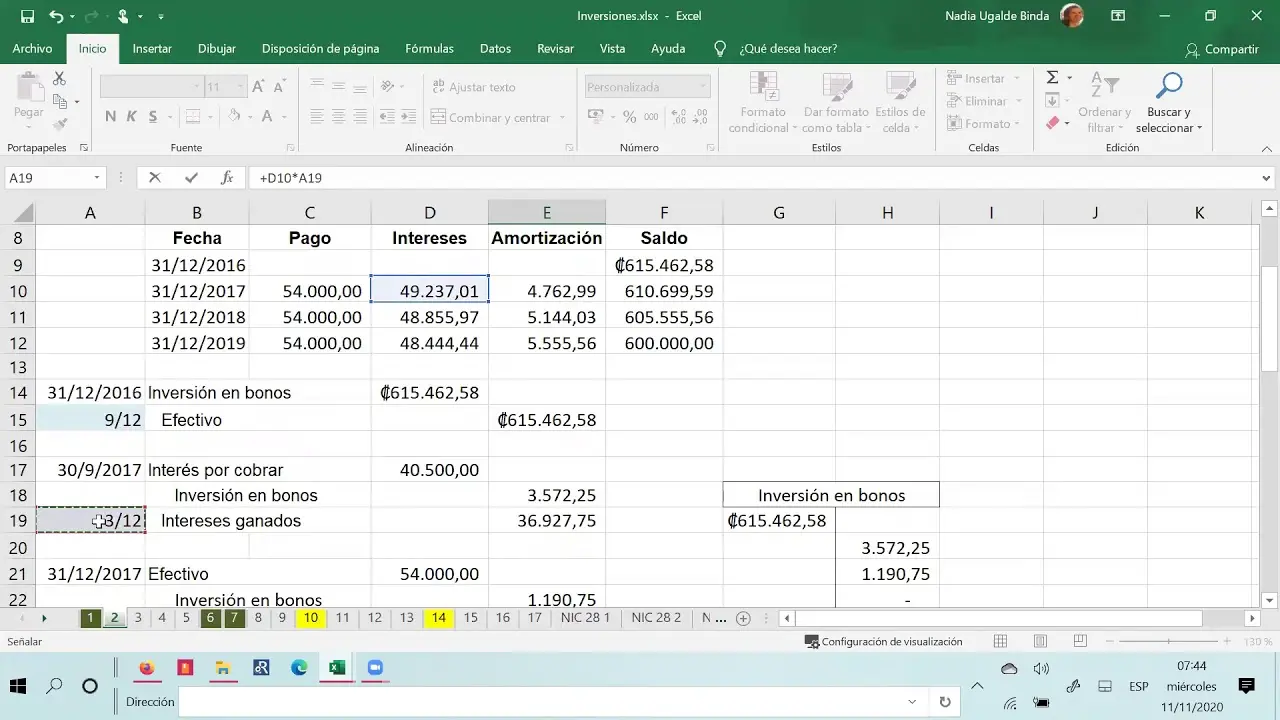This screenshot has width=1280, height=720.
Task: Clear contents with the eraser icon
Action: point(1052,124)
